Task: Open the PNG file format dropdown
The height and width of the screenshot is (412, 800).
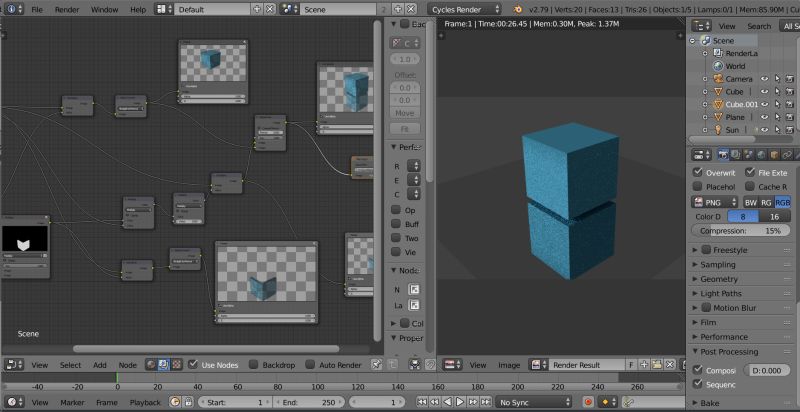Action: click(715, 202)
